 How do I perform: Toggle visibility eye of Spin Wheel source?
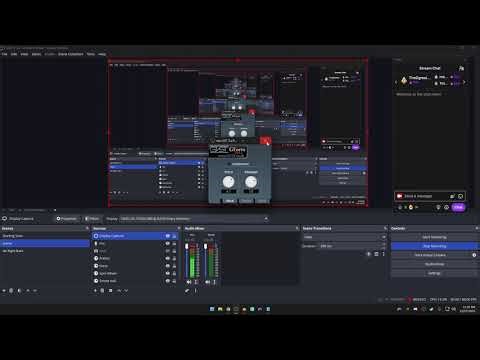[168, 273]
